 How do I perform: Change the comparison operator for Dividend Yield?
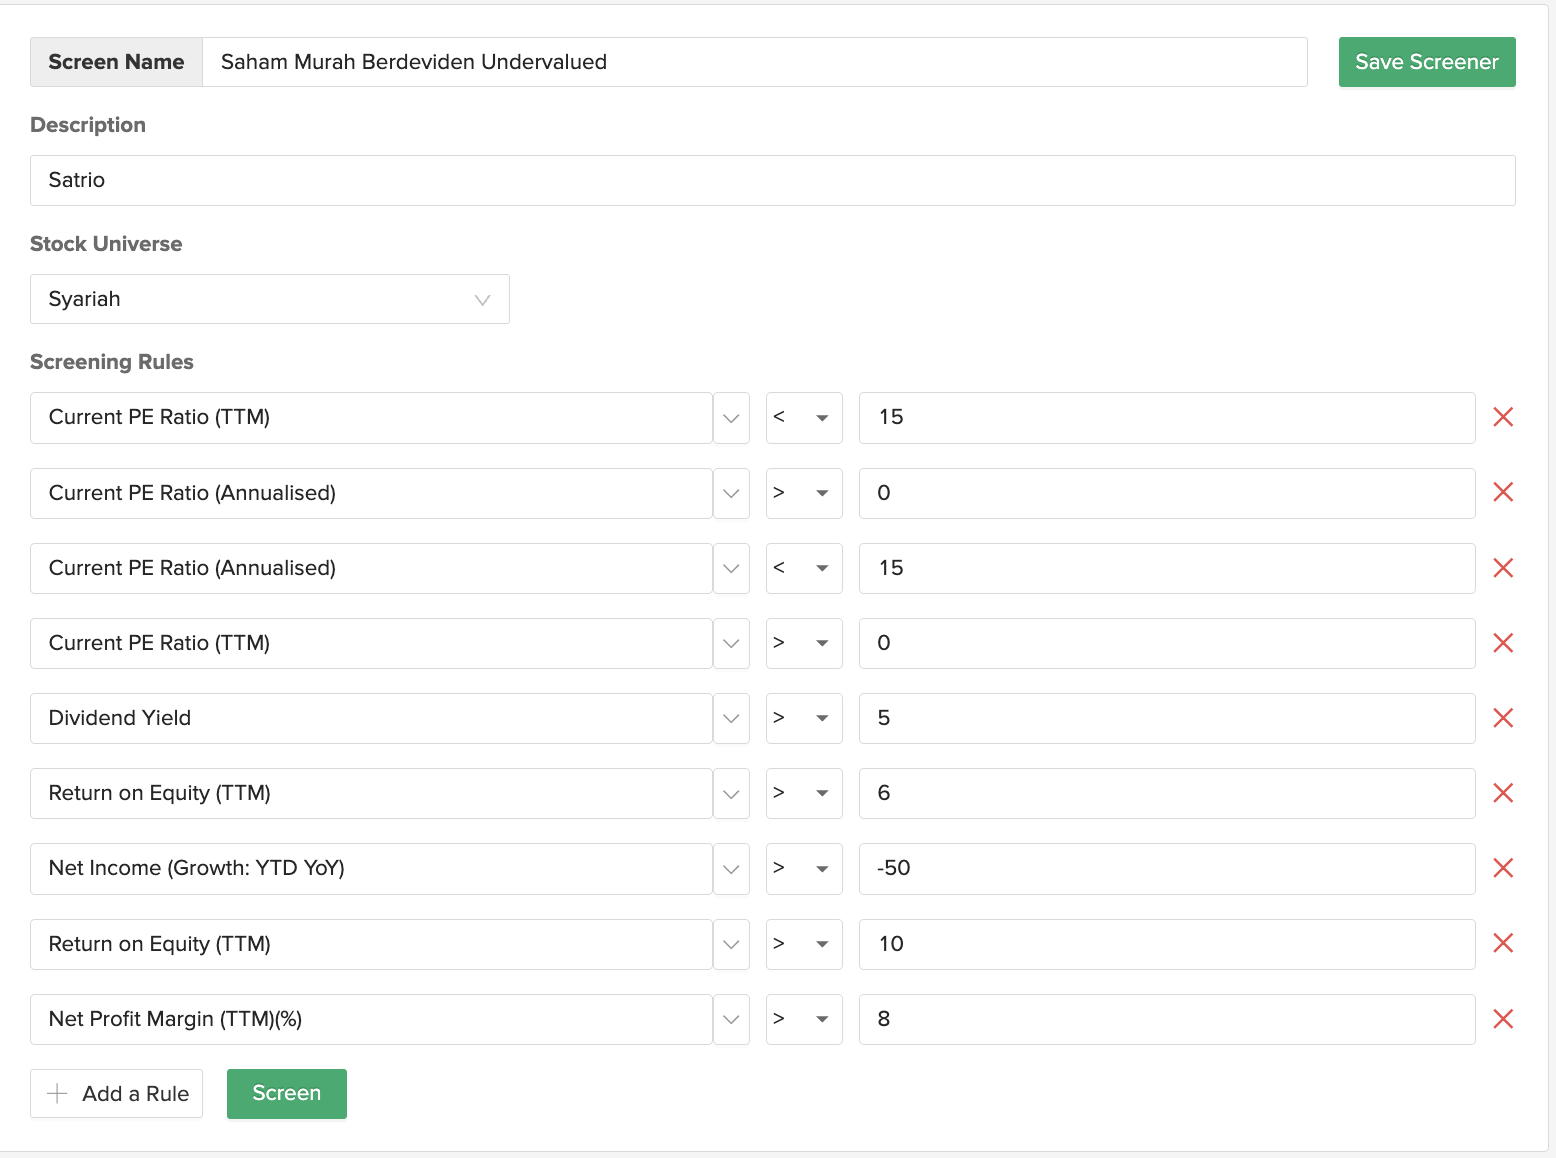[x=803, y=718]
